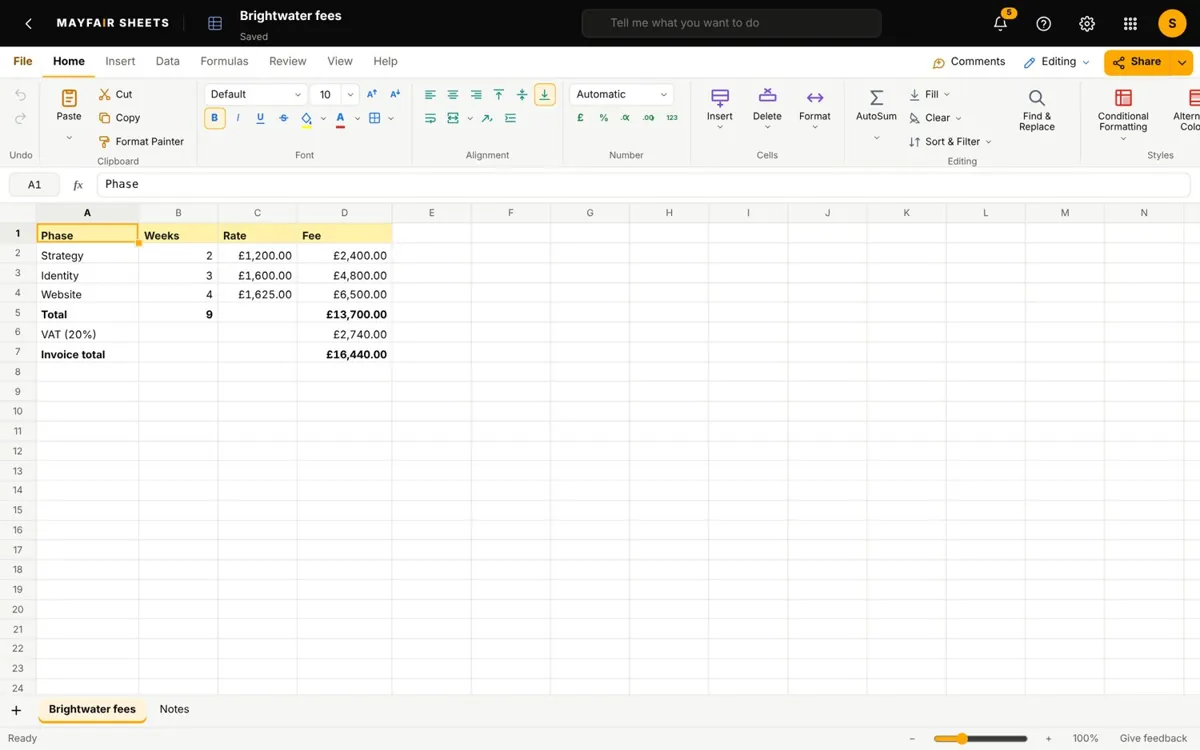Open the notifications bell
Viewport: 1200px width, 750px height.
(1001, 23)
